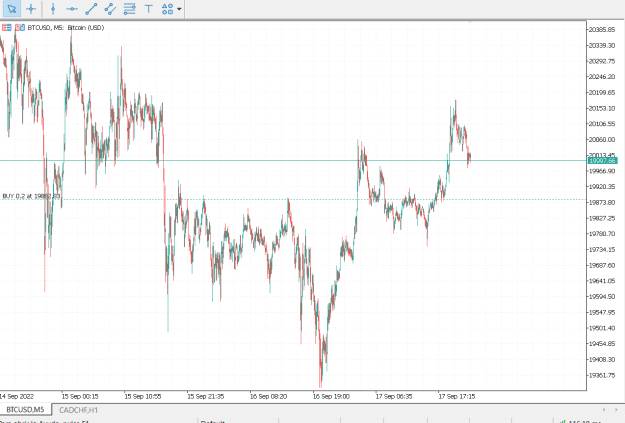Screen dimensions: 625x423
Task: Click the 16 Sep 19:00 time label
Action: 331,396
